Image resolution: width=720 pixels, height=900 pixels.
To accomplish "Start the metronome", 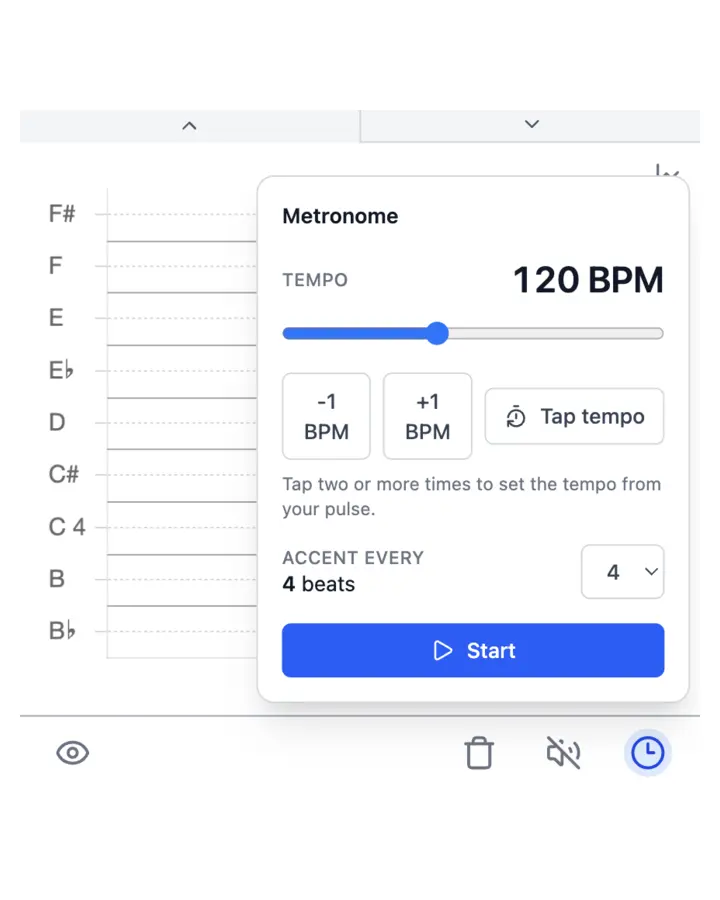I will coord(472,650).
